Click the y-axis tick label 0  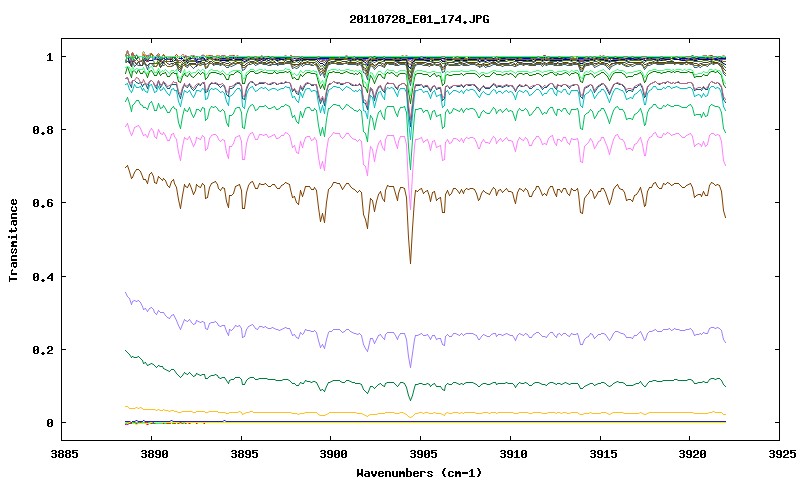pos(49,423)
